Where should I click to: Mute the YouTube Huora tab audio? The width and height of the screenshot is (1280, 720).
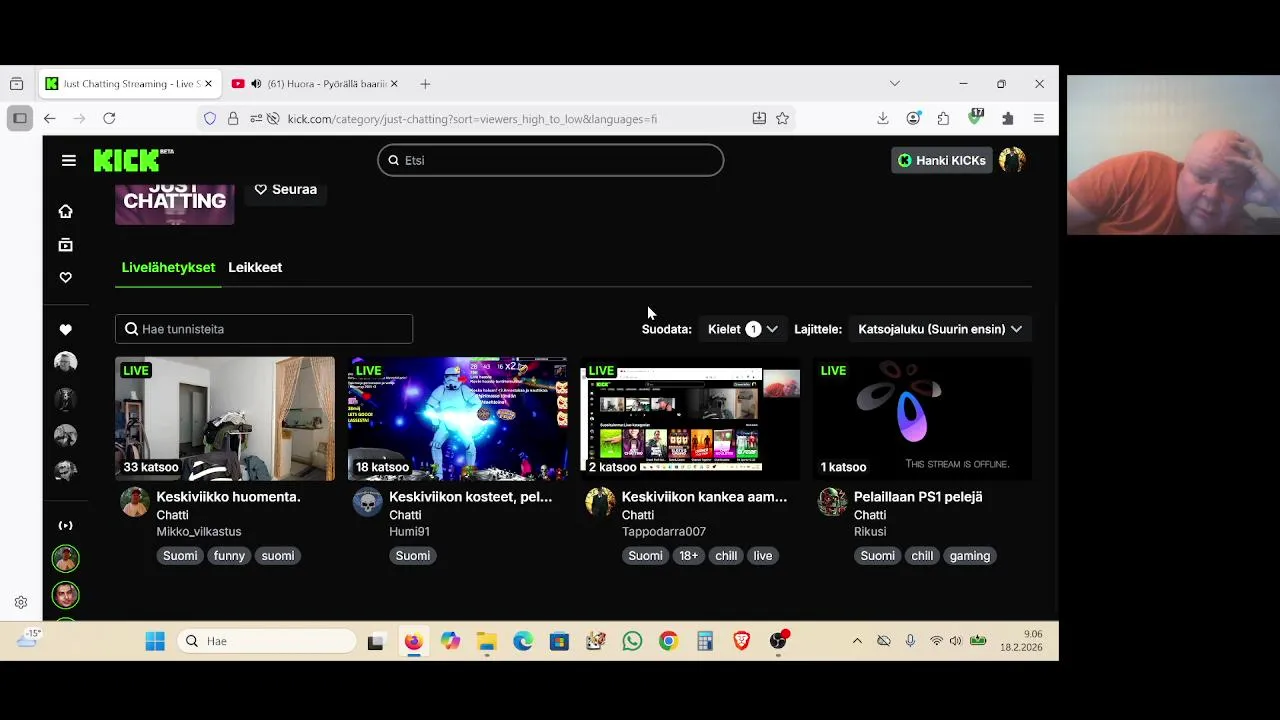256,84
